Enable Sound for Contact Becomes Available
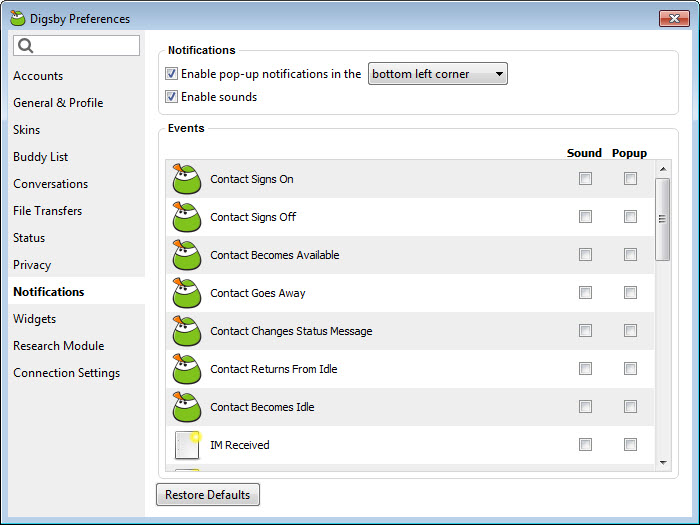The image size is (700, 525). point(585,254)
